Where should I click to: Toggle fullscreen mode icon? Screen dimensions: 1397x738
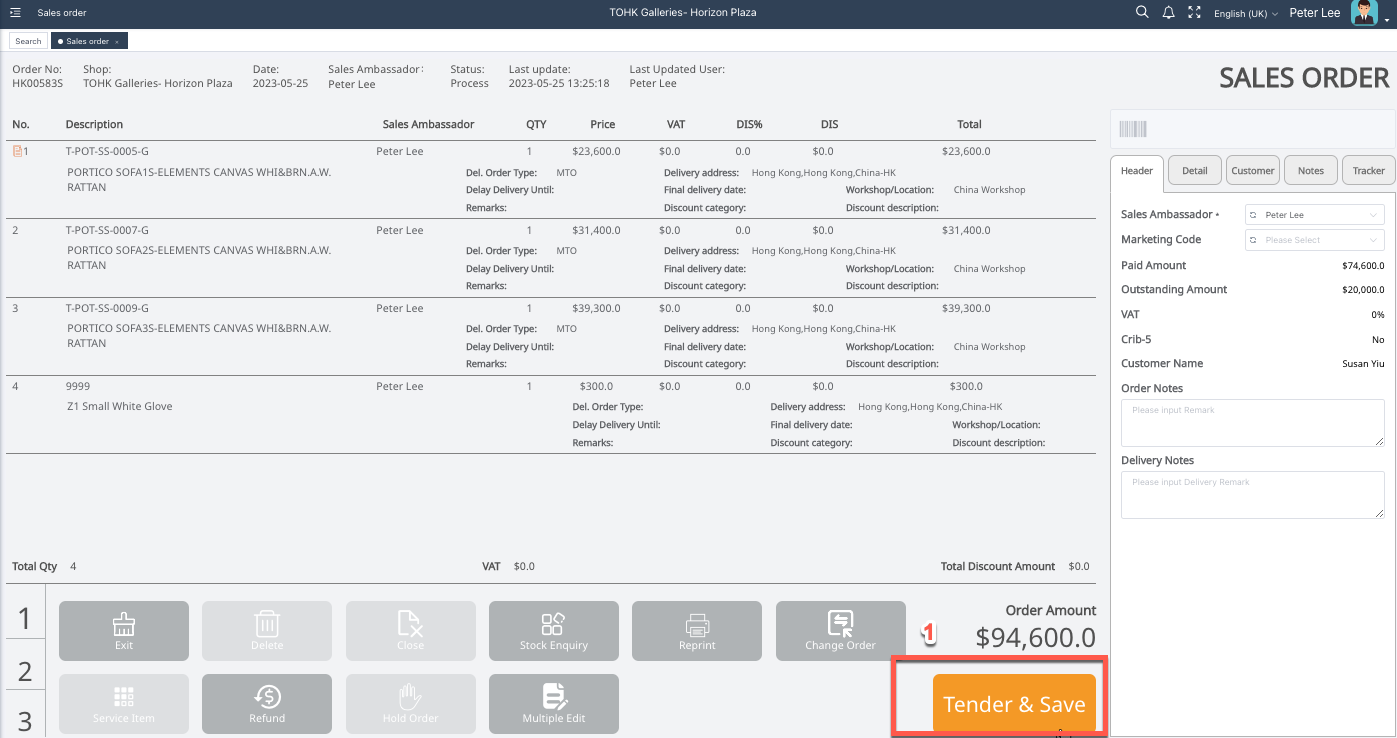[1194, 13]
